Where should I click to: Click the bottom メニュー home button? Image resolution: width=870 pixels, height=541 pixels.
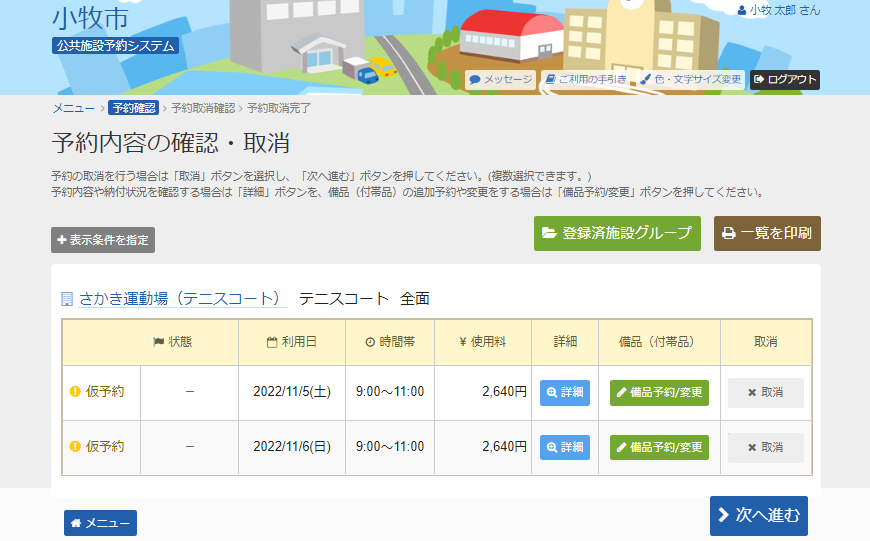pos(100,523)
